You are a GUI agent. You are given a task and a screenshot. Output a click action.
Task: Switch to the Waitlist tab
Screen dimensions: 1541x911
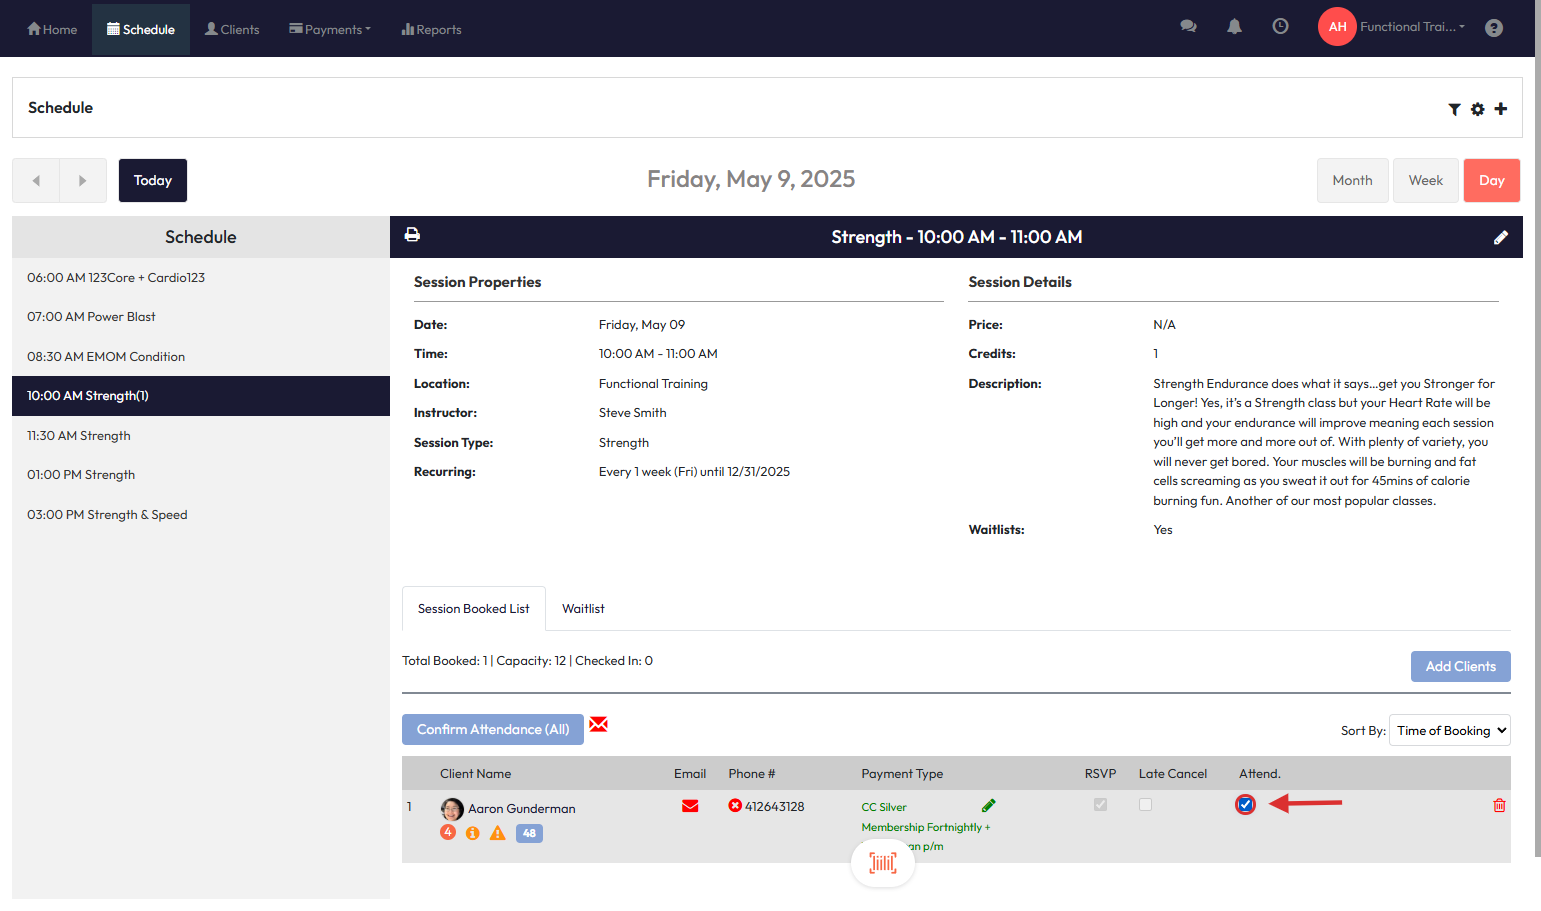click(583, 608)
